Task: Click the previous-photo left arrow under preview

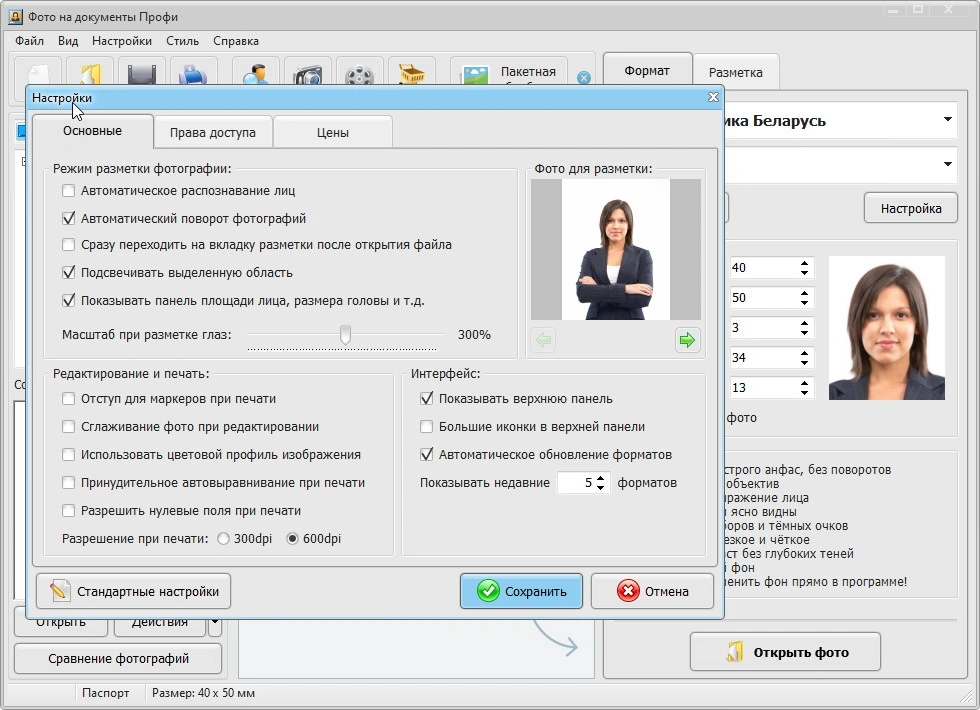Action: pyautogui.click(x=543, y=340)
